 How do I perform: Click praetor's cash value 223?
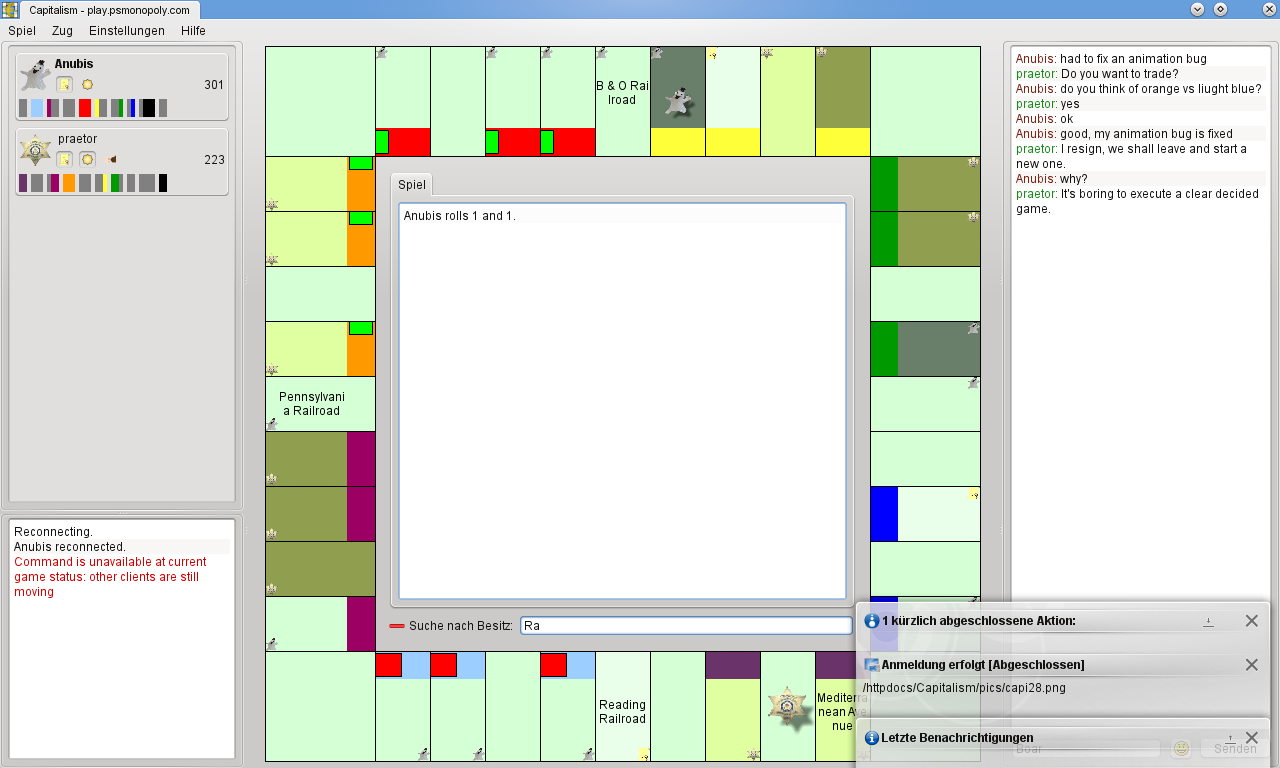tap(214, 160)
